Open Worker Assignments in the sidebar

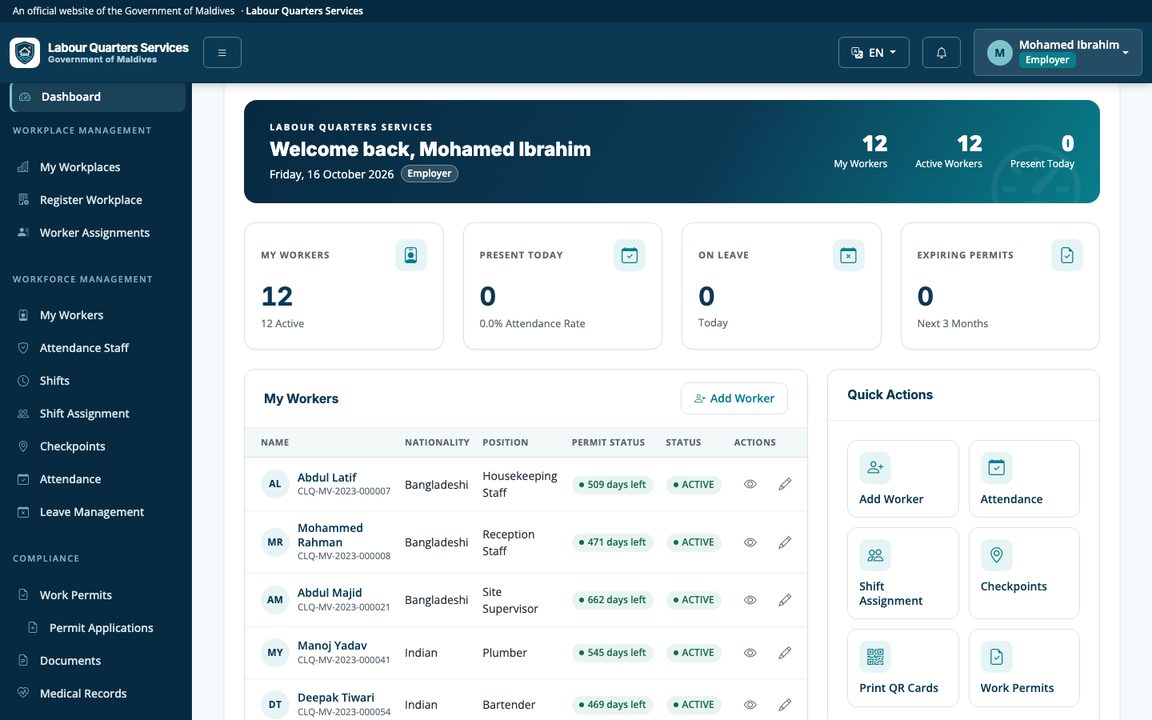[96, 233]
